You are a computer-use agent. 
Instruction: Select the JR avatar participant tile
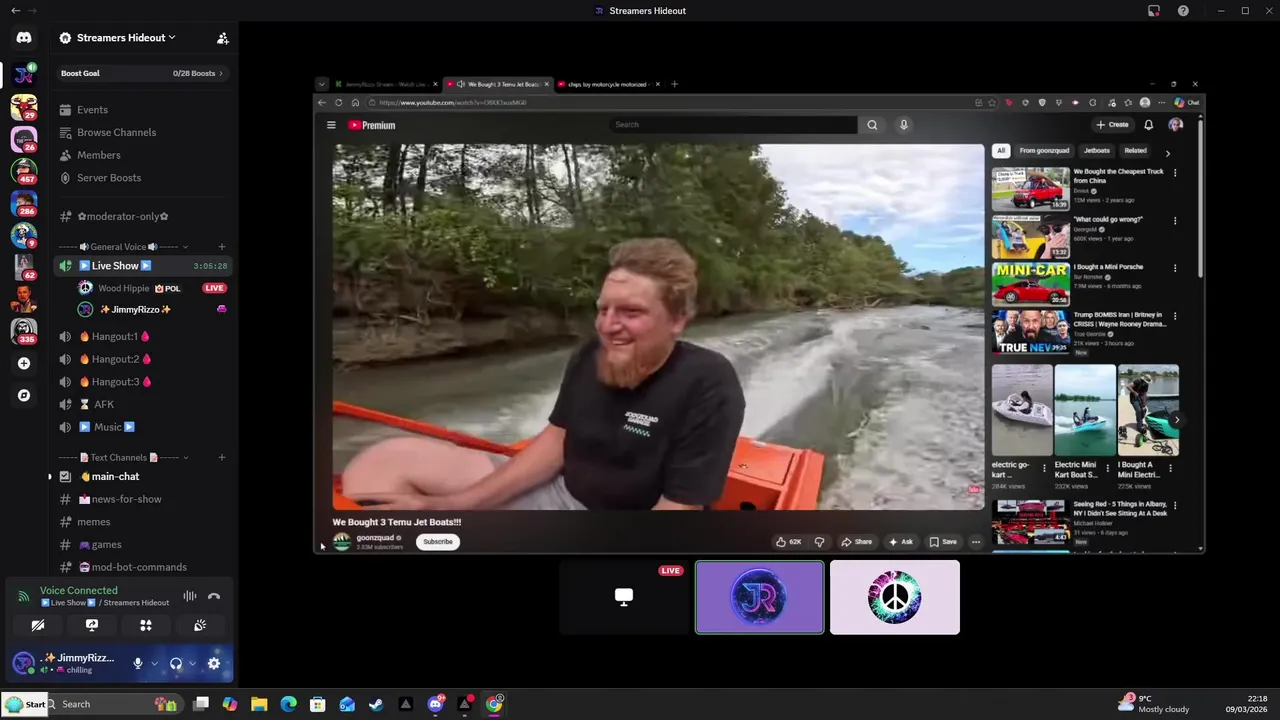click(760, 597)
